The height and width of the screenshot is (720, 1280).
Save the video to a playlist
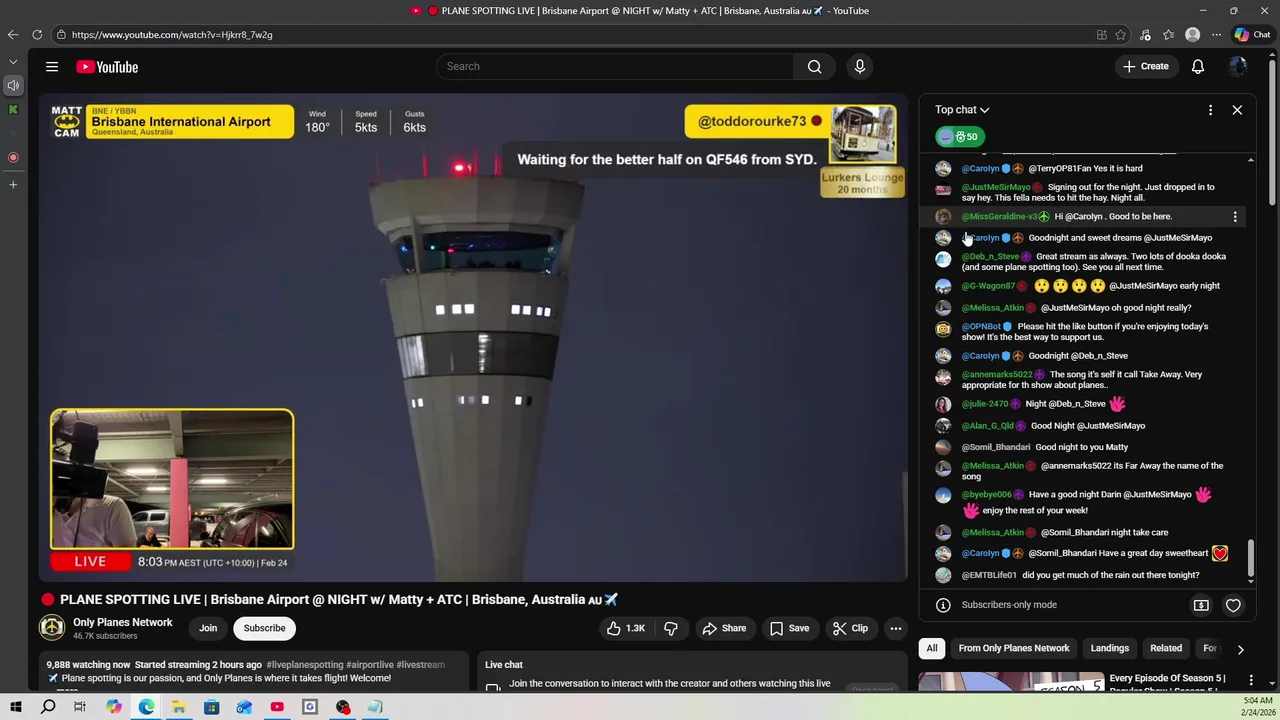pyautogui.click(x=789, y=628)
